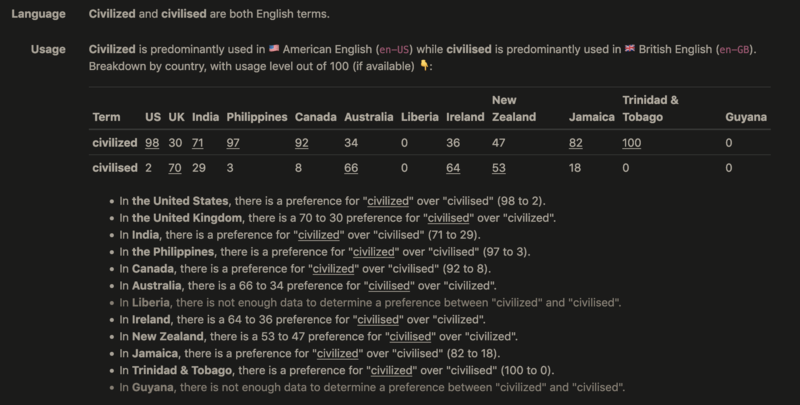Click underlined "civilised" in New Zealand bullet
This screenshot has height=405, width=800.
[411, 337]
